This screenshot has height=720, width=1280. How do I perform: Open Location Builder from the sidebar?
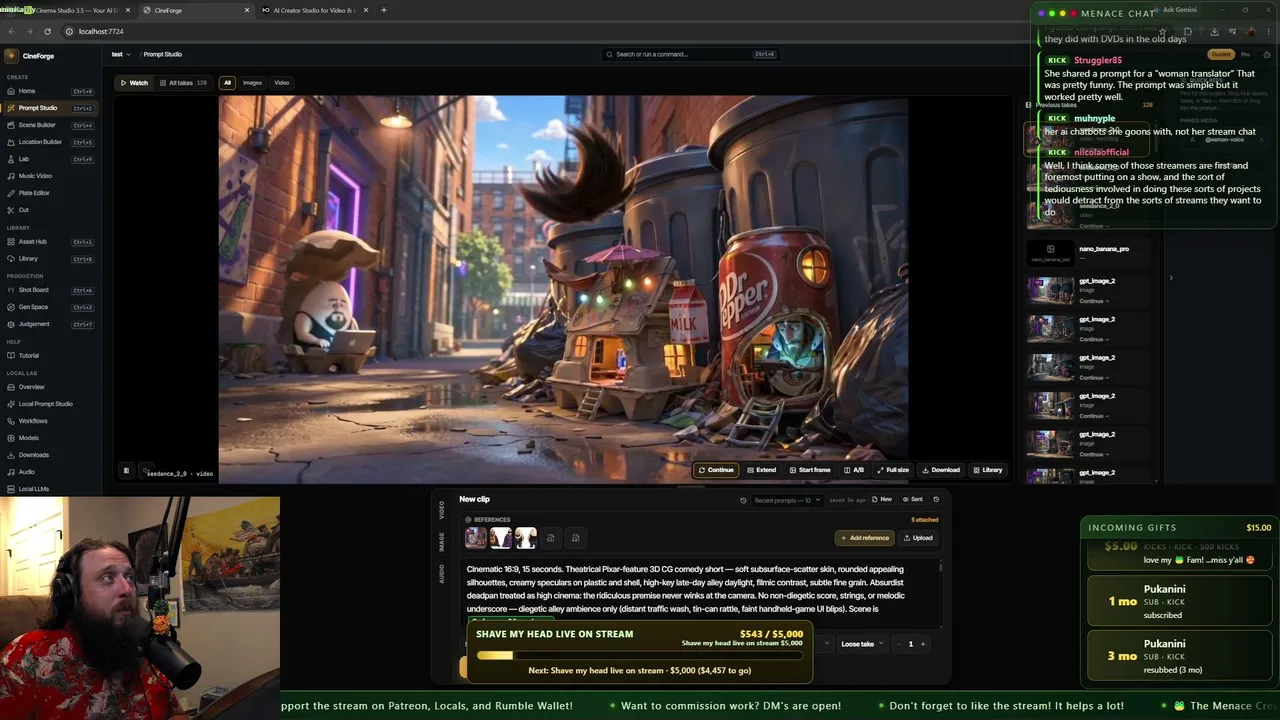pos(50,142)
